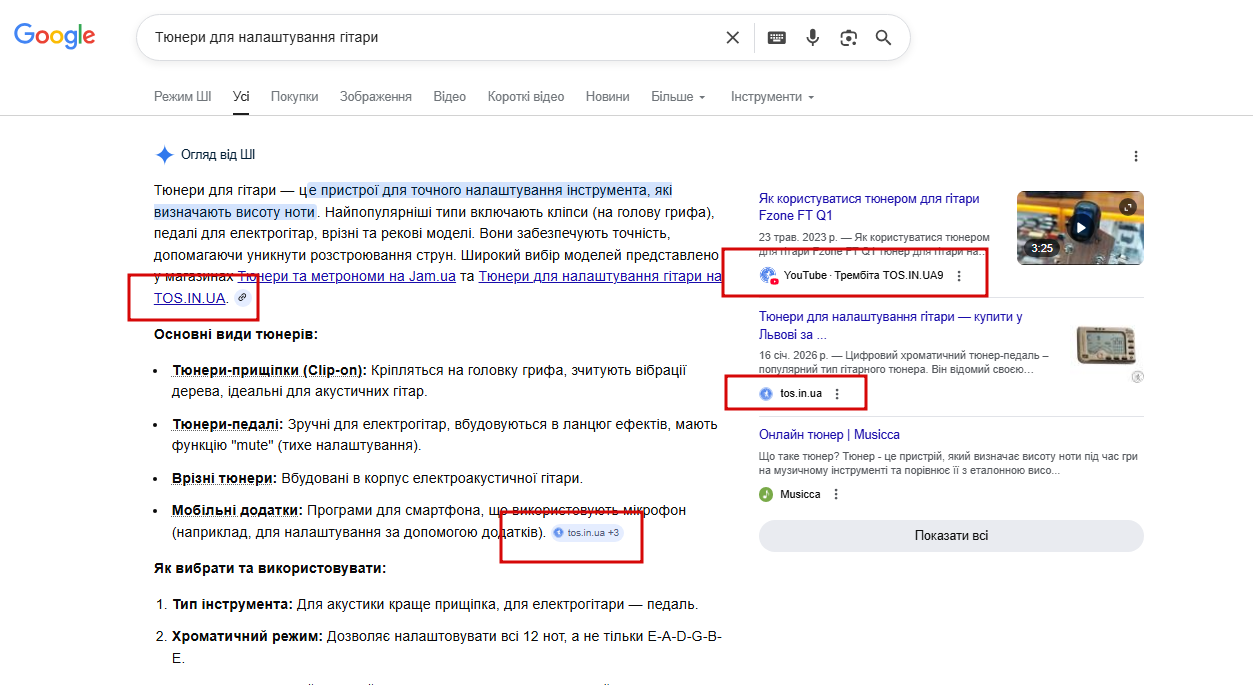Open search by image camera icon
Viewport: 1253px width, 685px height.
point(849,37)
